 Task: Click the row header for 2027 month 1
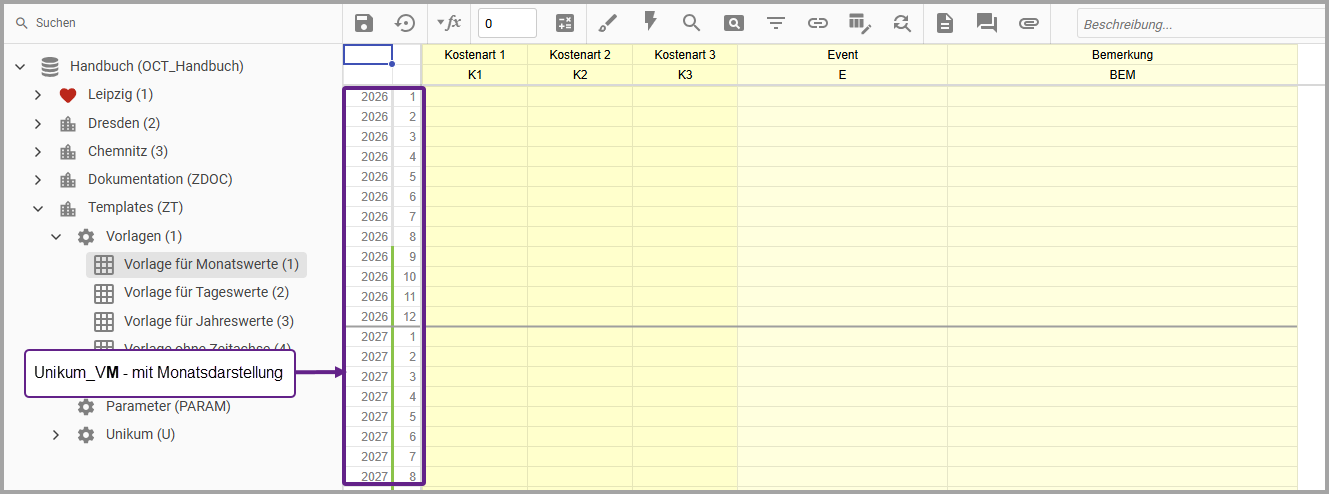(383, 337)
